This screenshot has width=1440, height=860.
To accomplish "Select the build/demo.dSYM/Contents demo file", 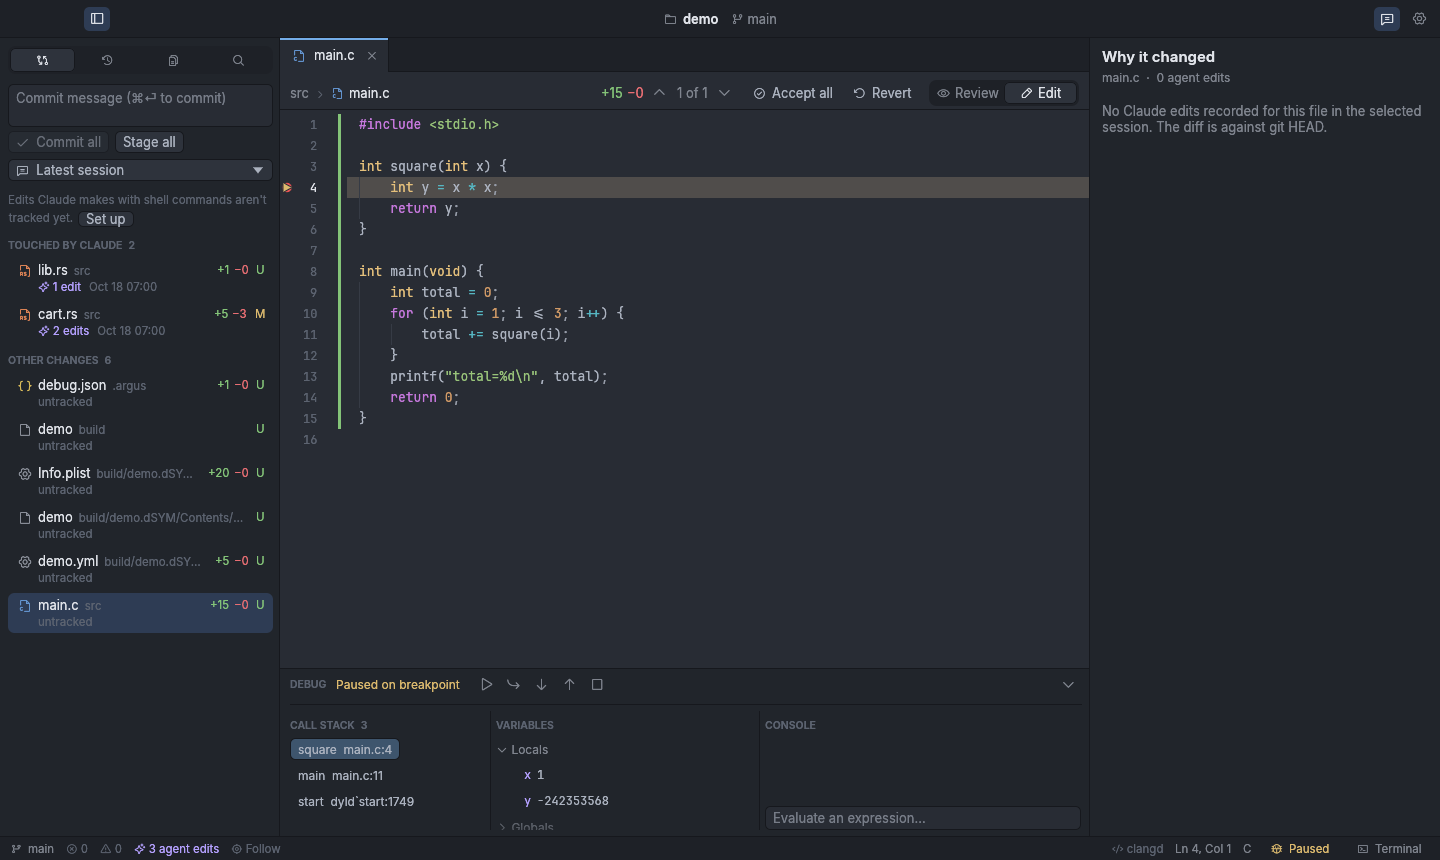I will click(140, 524).
